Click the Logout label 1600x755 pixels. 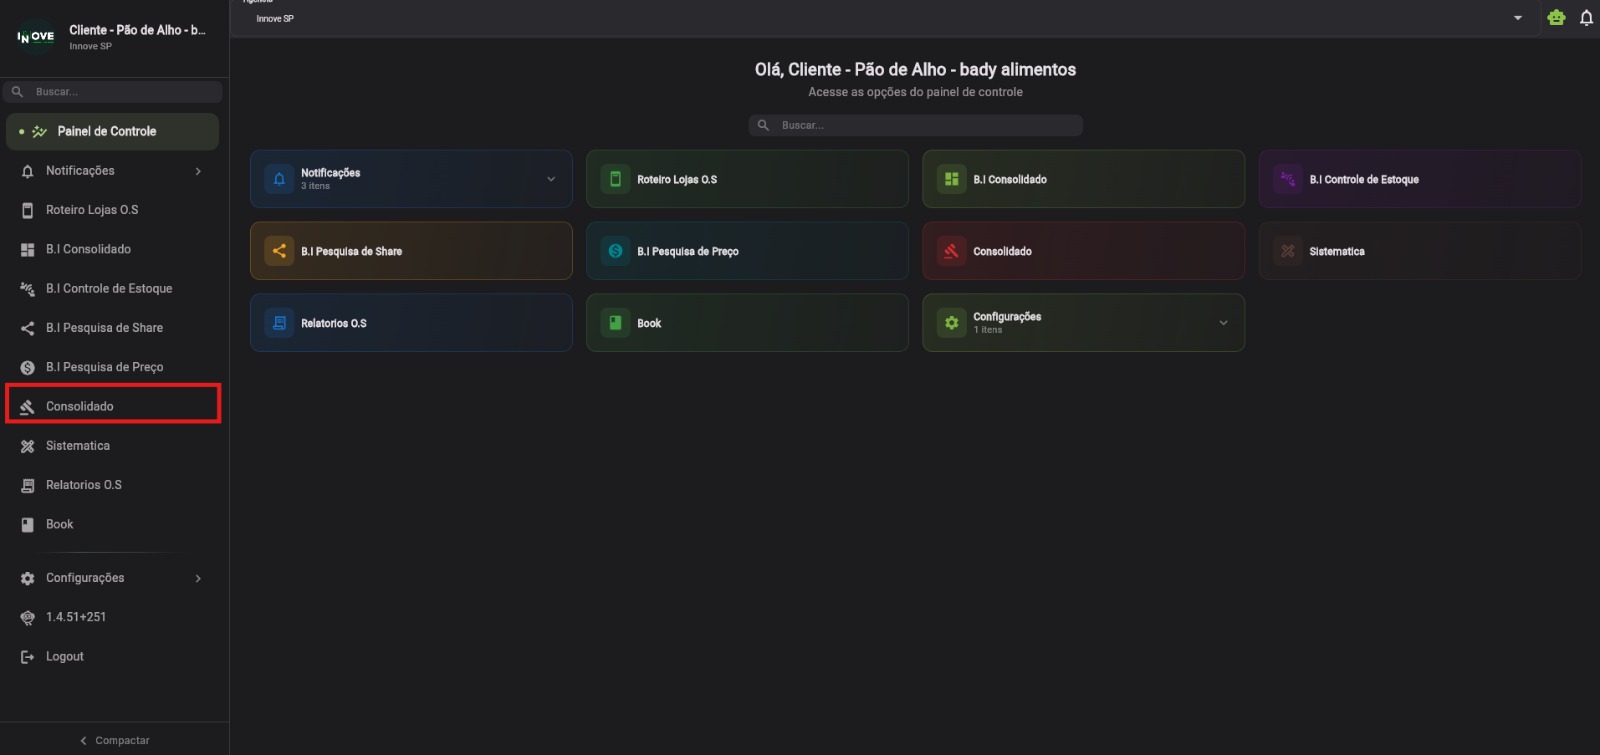coord(65,657)
